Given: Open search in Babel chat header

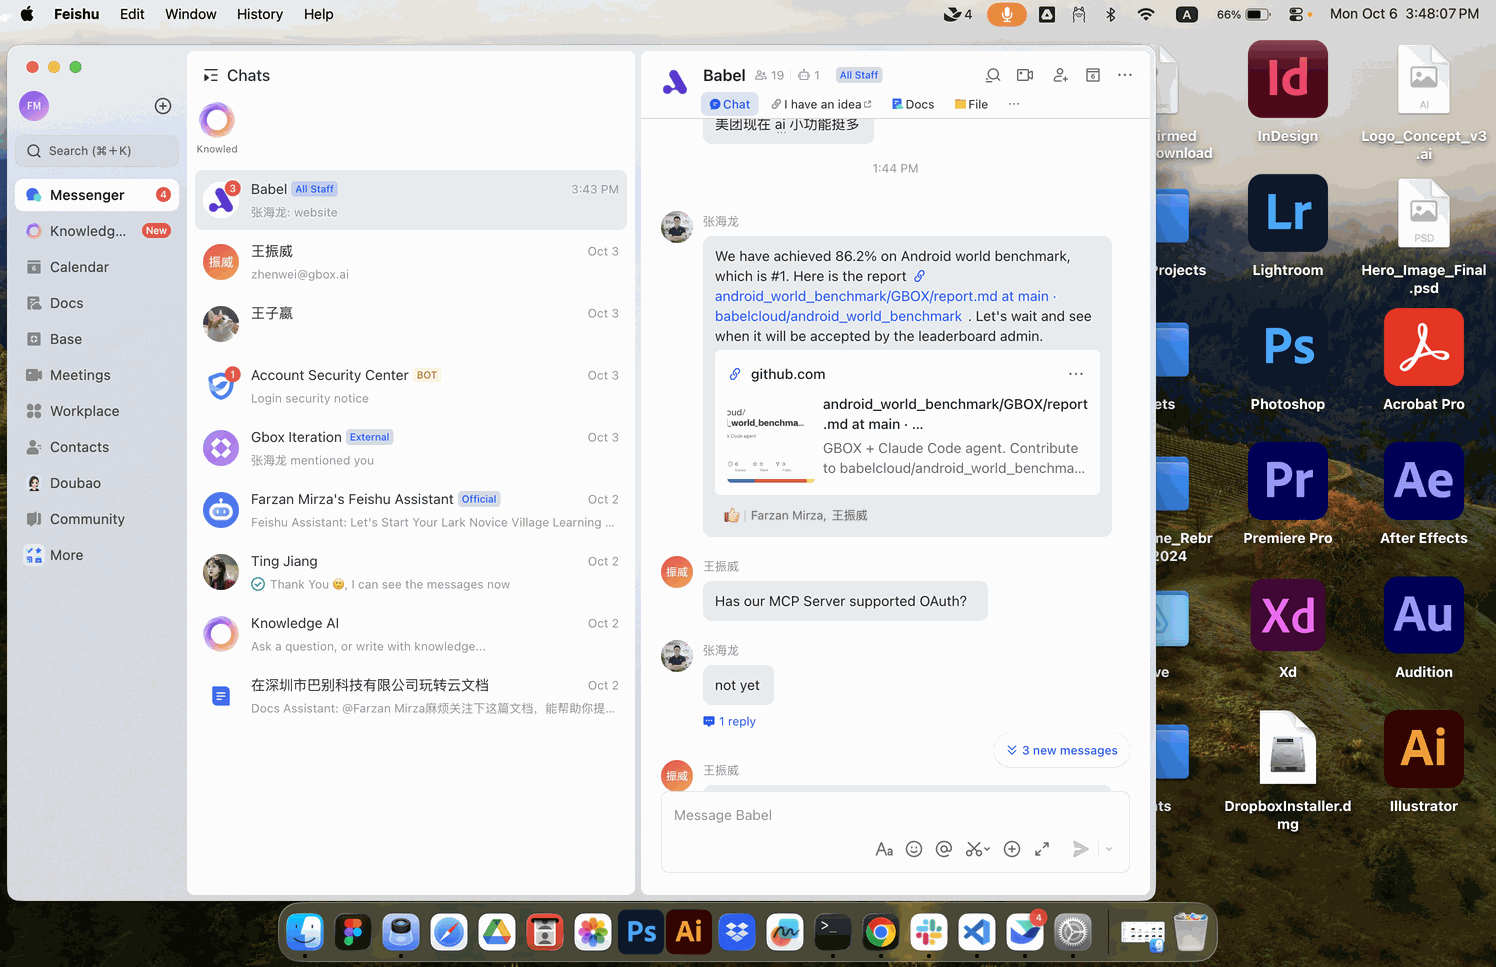Looking at the screenshot, I should pos(992,75).
